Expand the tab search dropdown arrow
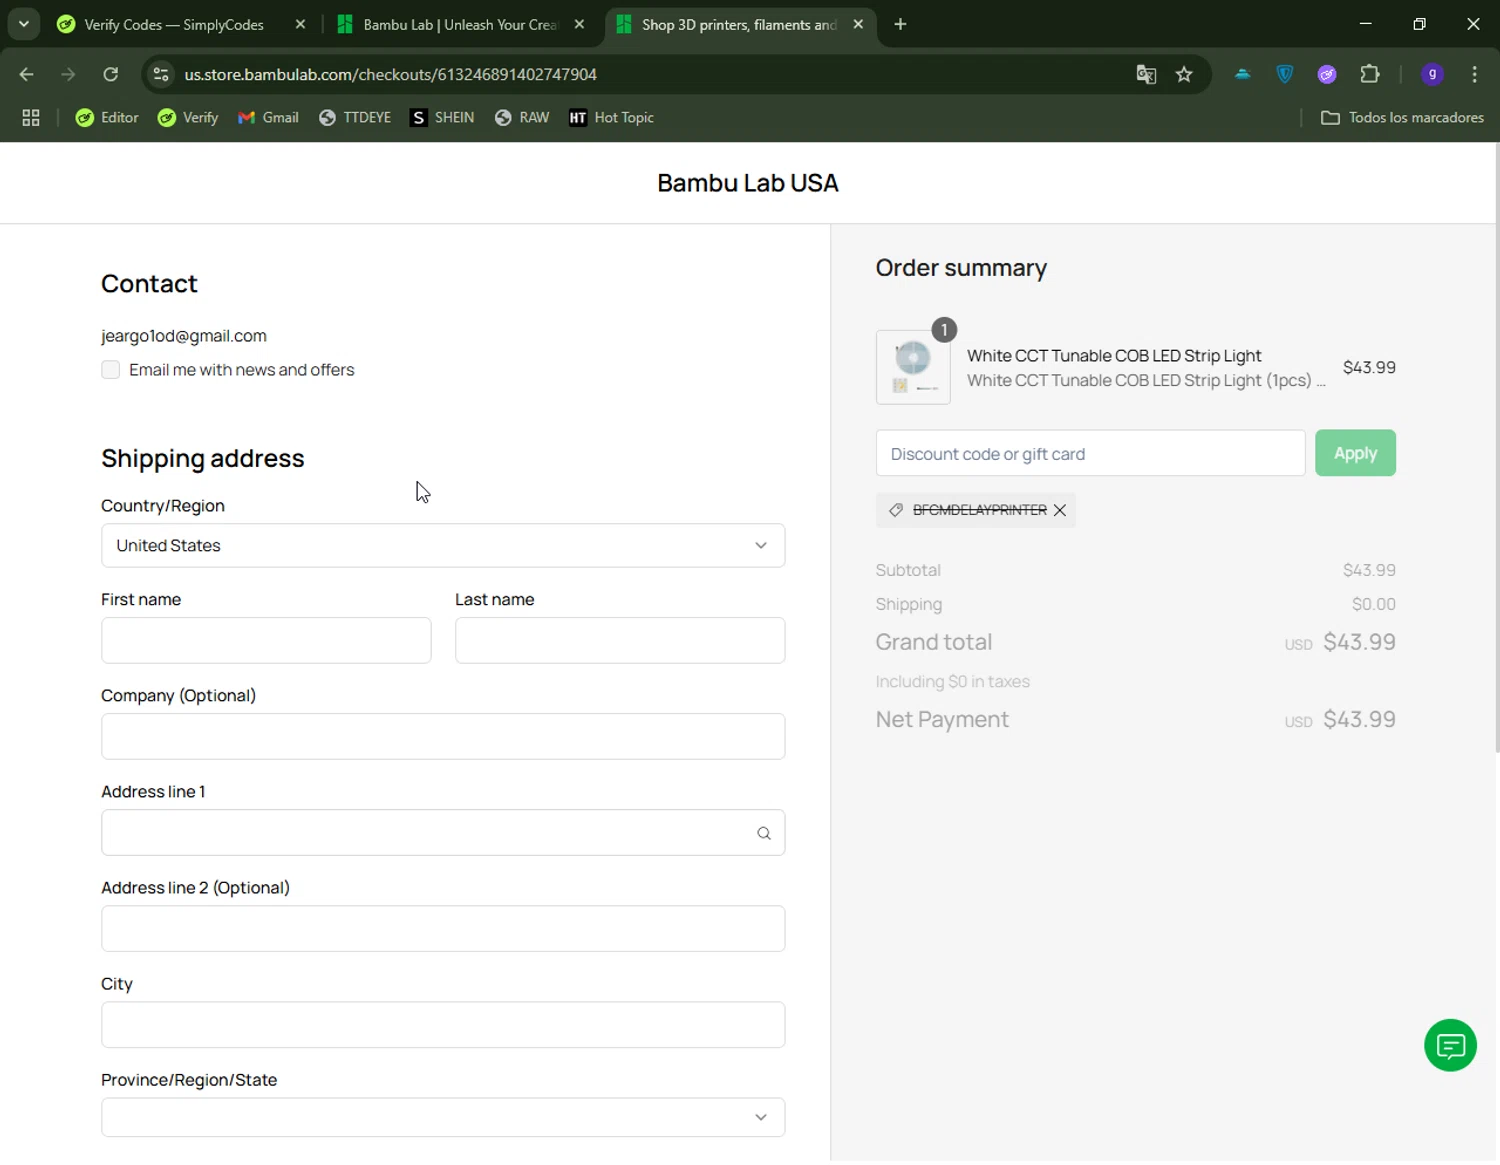 (23, 24)
